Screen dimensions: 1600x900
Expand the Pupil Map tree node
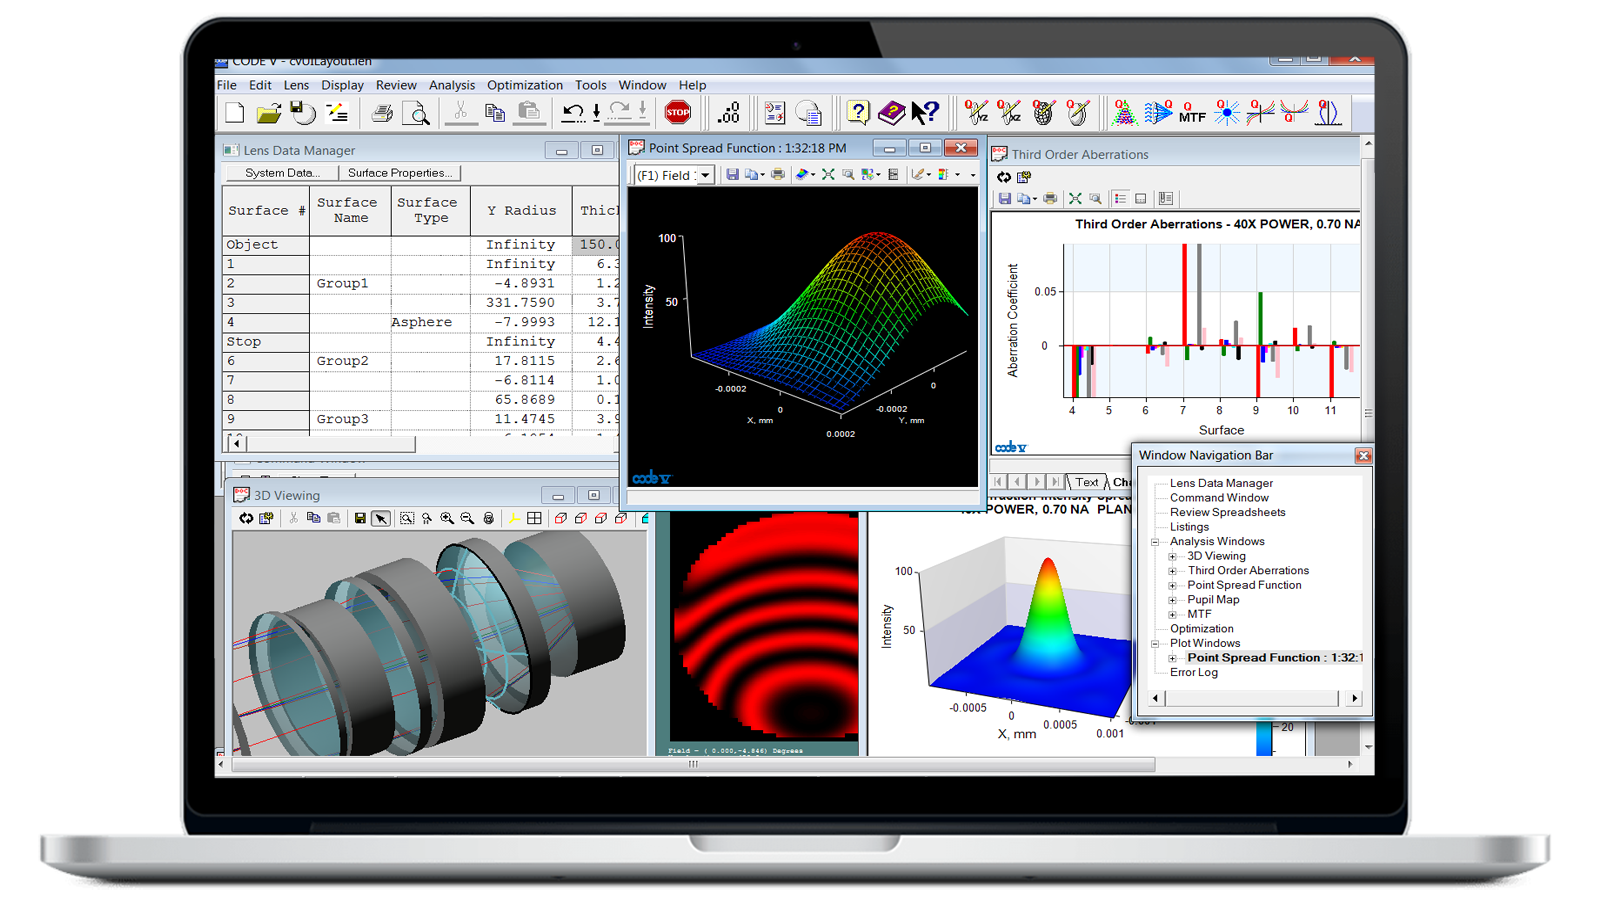pyautogui.click(x=1173, y=600)
